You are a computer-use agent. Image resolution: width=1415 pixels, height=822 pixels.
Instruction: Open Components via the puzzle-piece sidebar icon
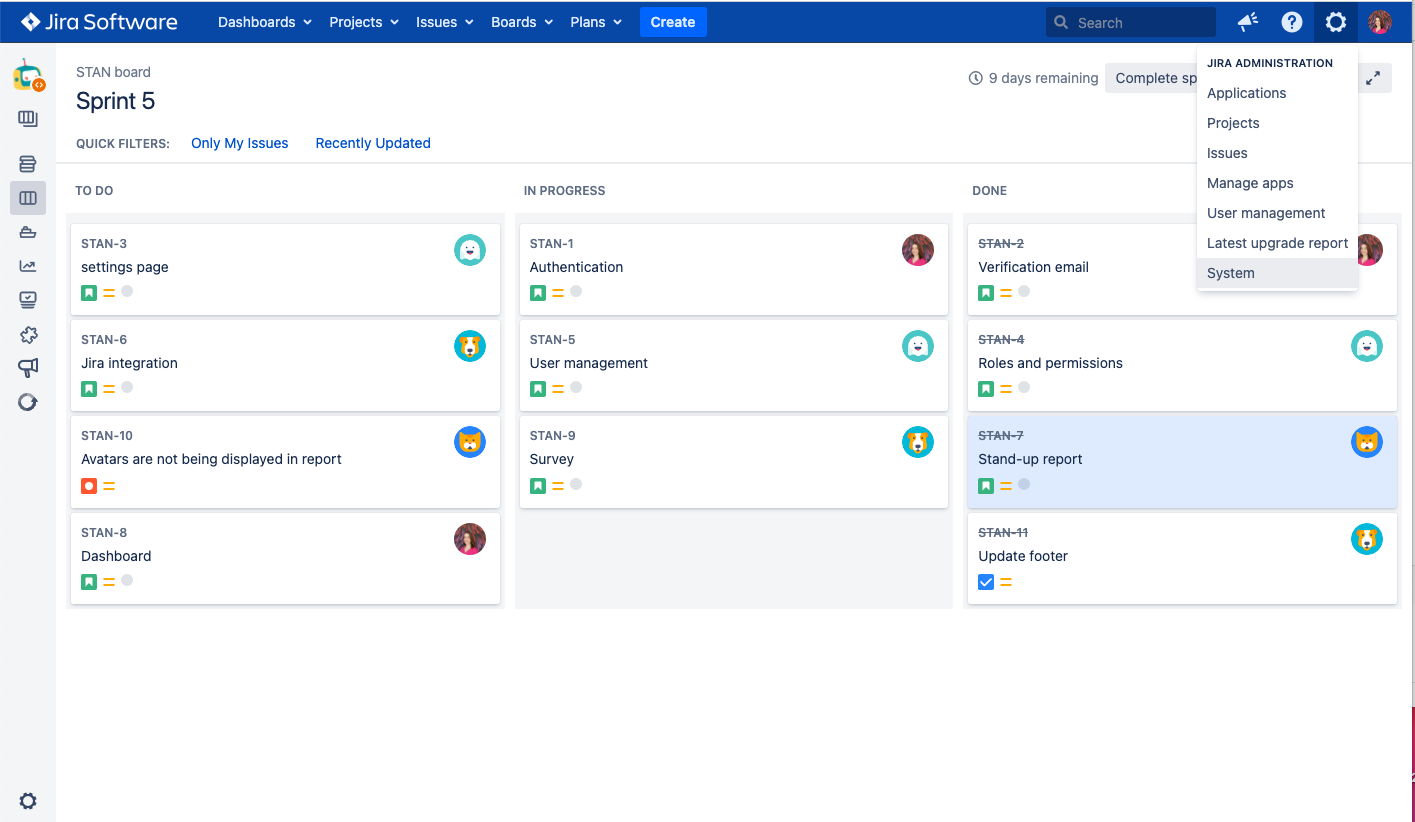point(28,334)
